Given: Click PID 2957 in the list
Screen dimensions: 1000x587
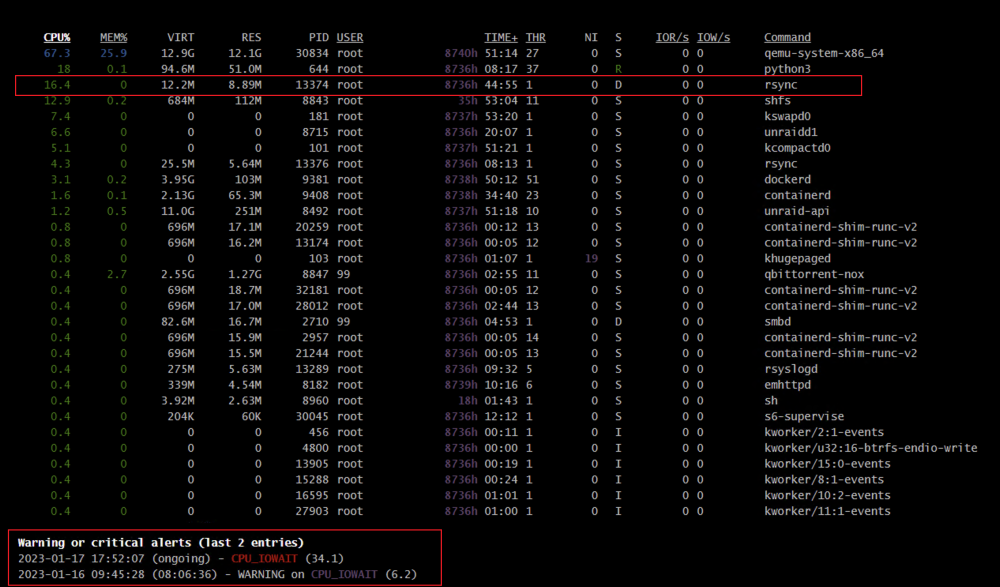Looking at the screenshot, I should click(x=315, y=338).
